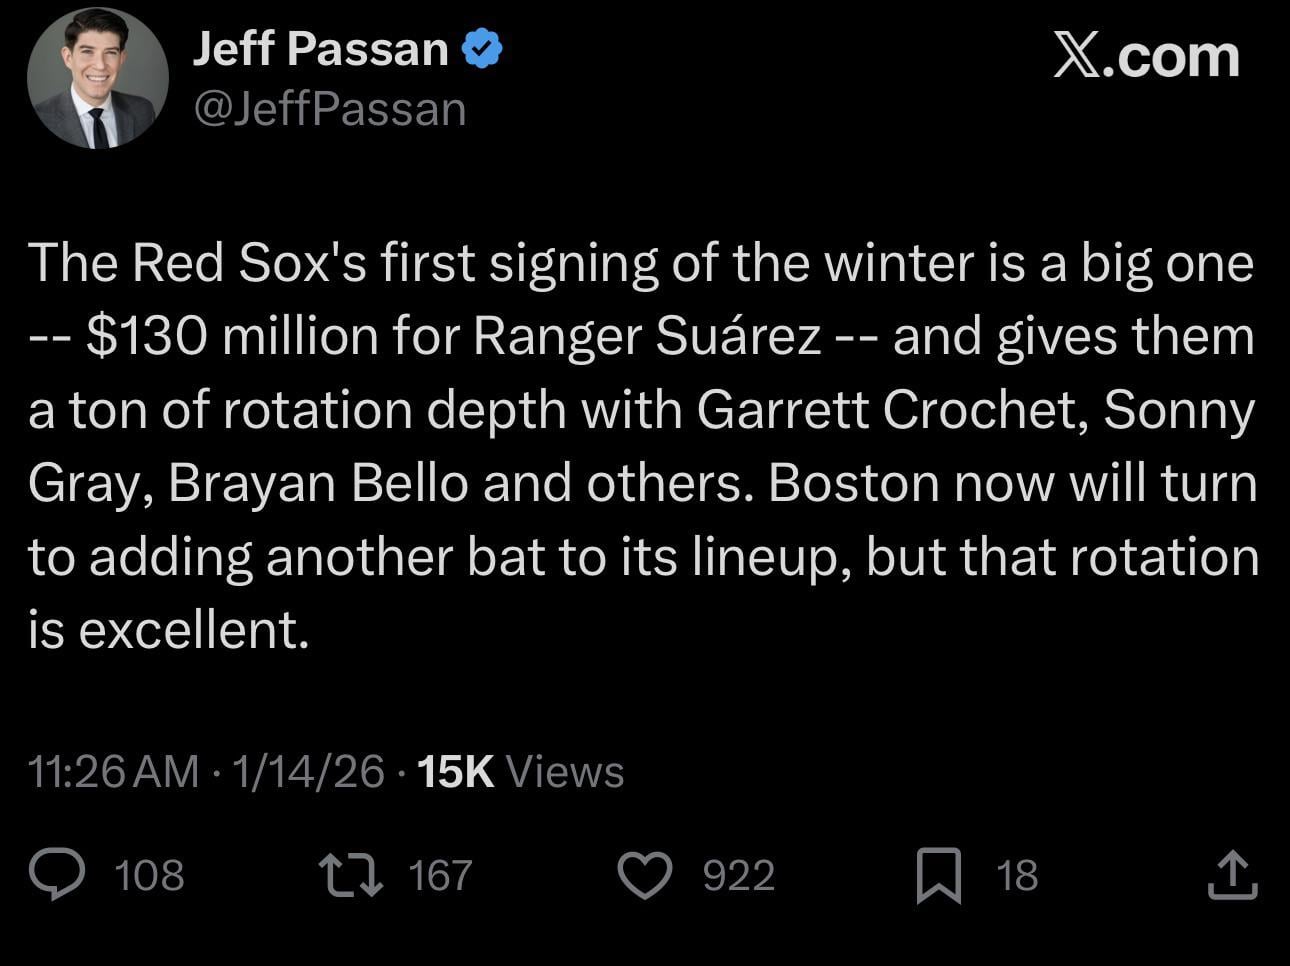Open tweet via the "1/14/26" date
1290x966 pixels.
coord(305,771)
